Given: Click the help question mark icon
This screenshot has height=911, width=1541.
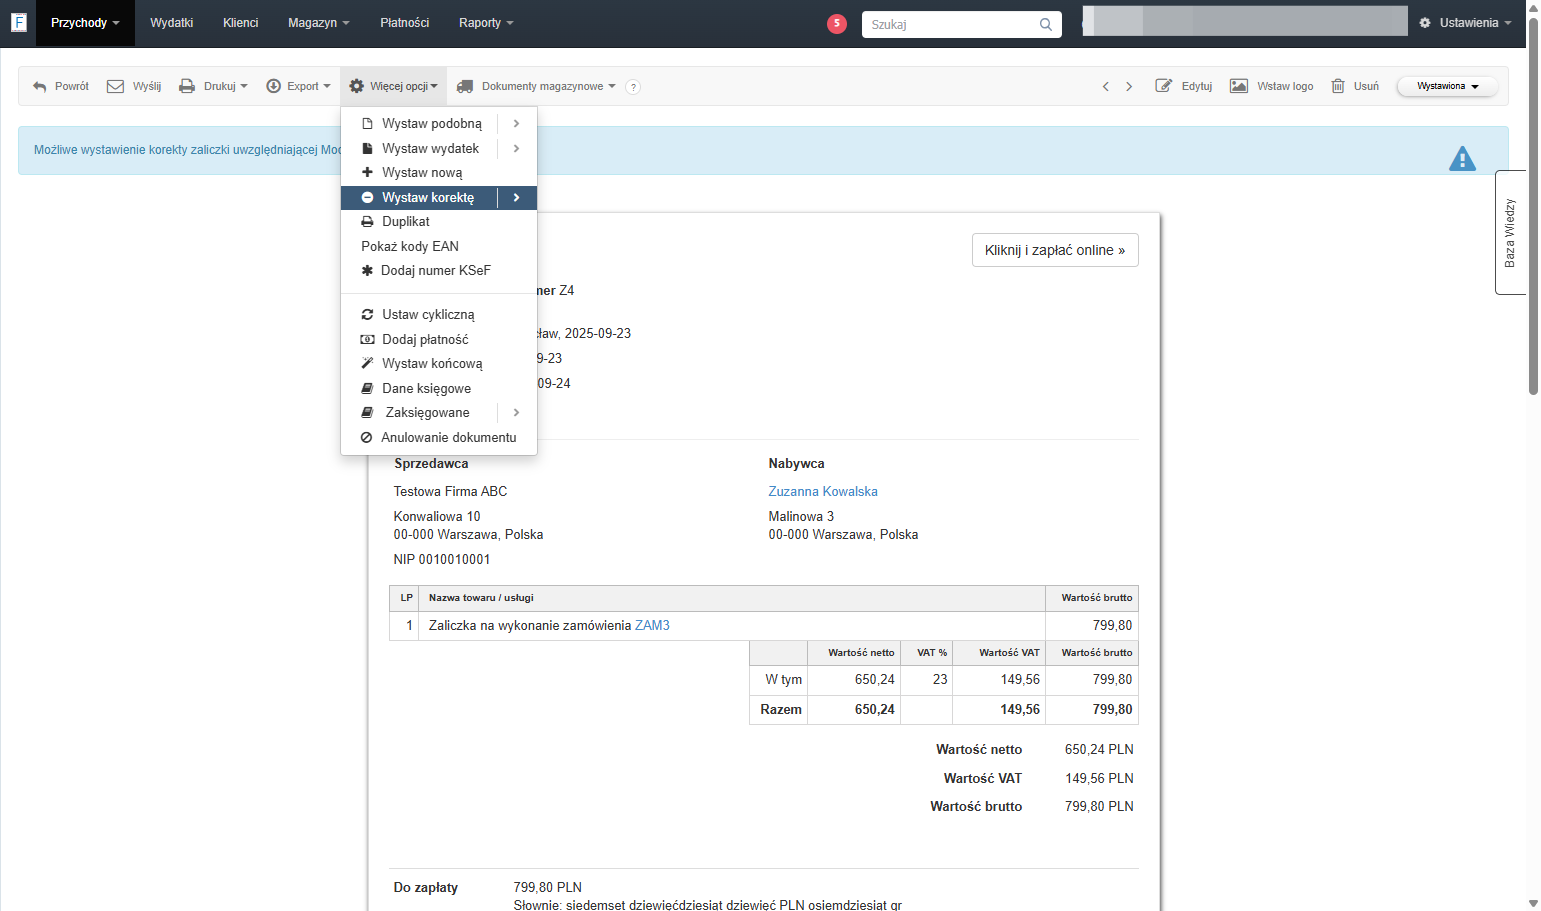Looking at the screenshot, I should coord(633,87).
